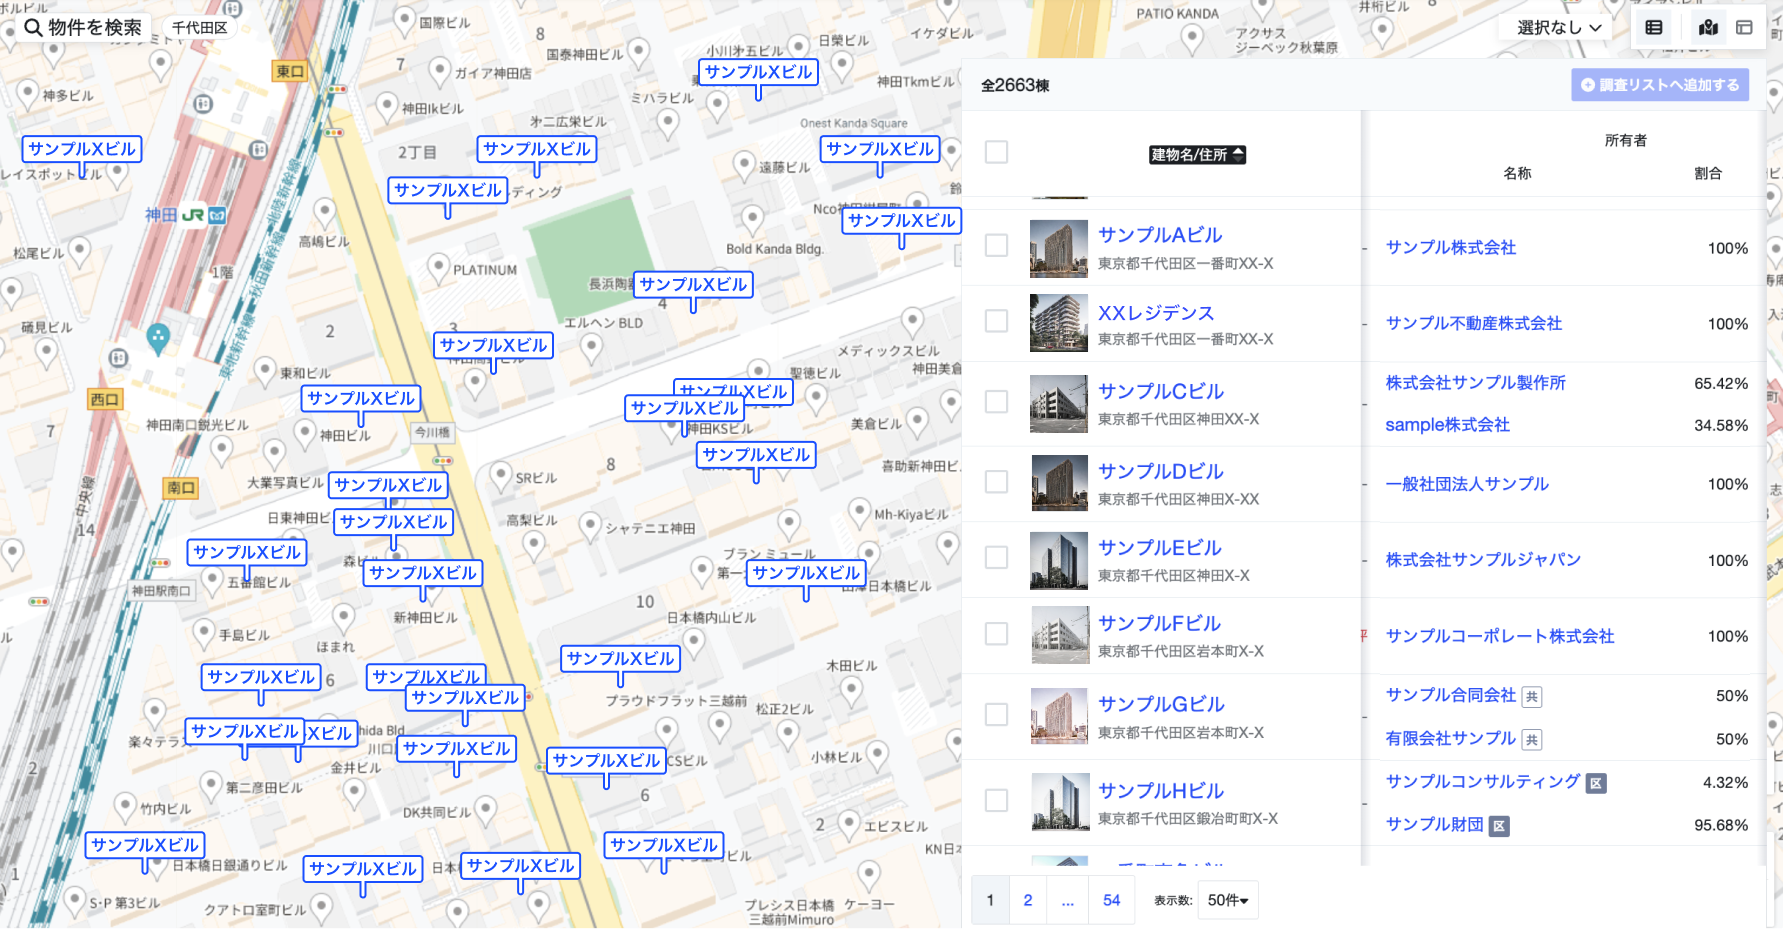Toggle the select-all checkbox in the list header
This screenshot has width=1783, height=929.
coord(996,151)
